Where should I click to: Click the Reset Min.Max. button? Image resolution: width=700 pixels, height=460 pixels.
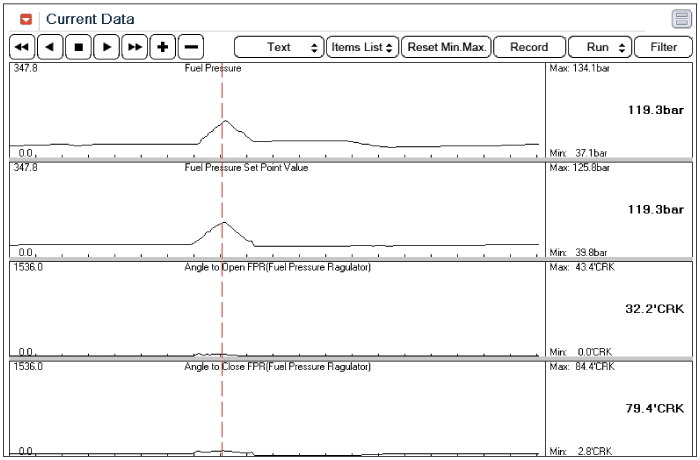pyautogui.click(x=446, y=47)
